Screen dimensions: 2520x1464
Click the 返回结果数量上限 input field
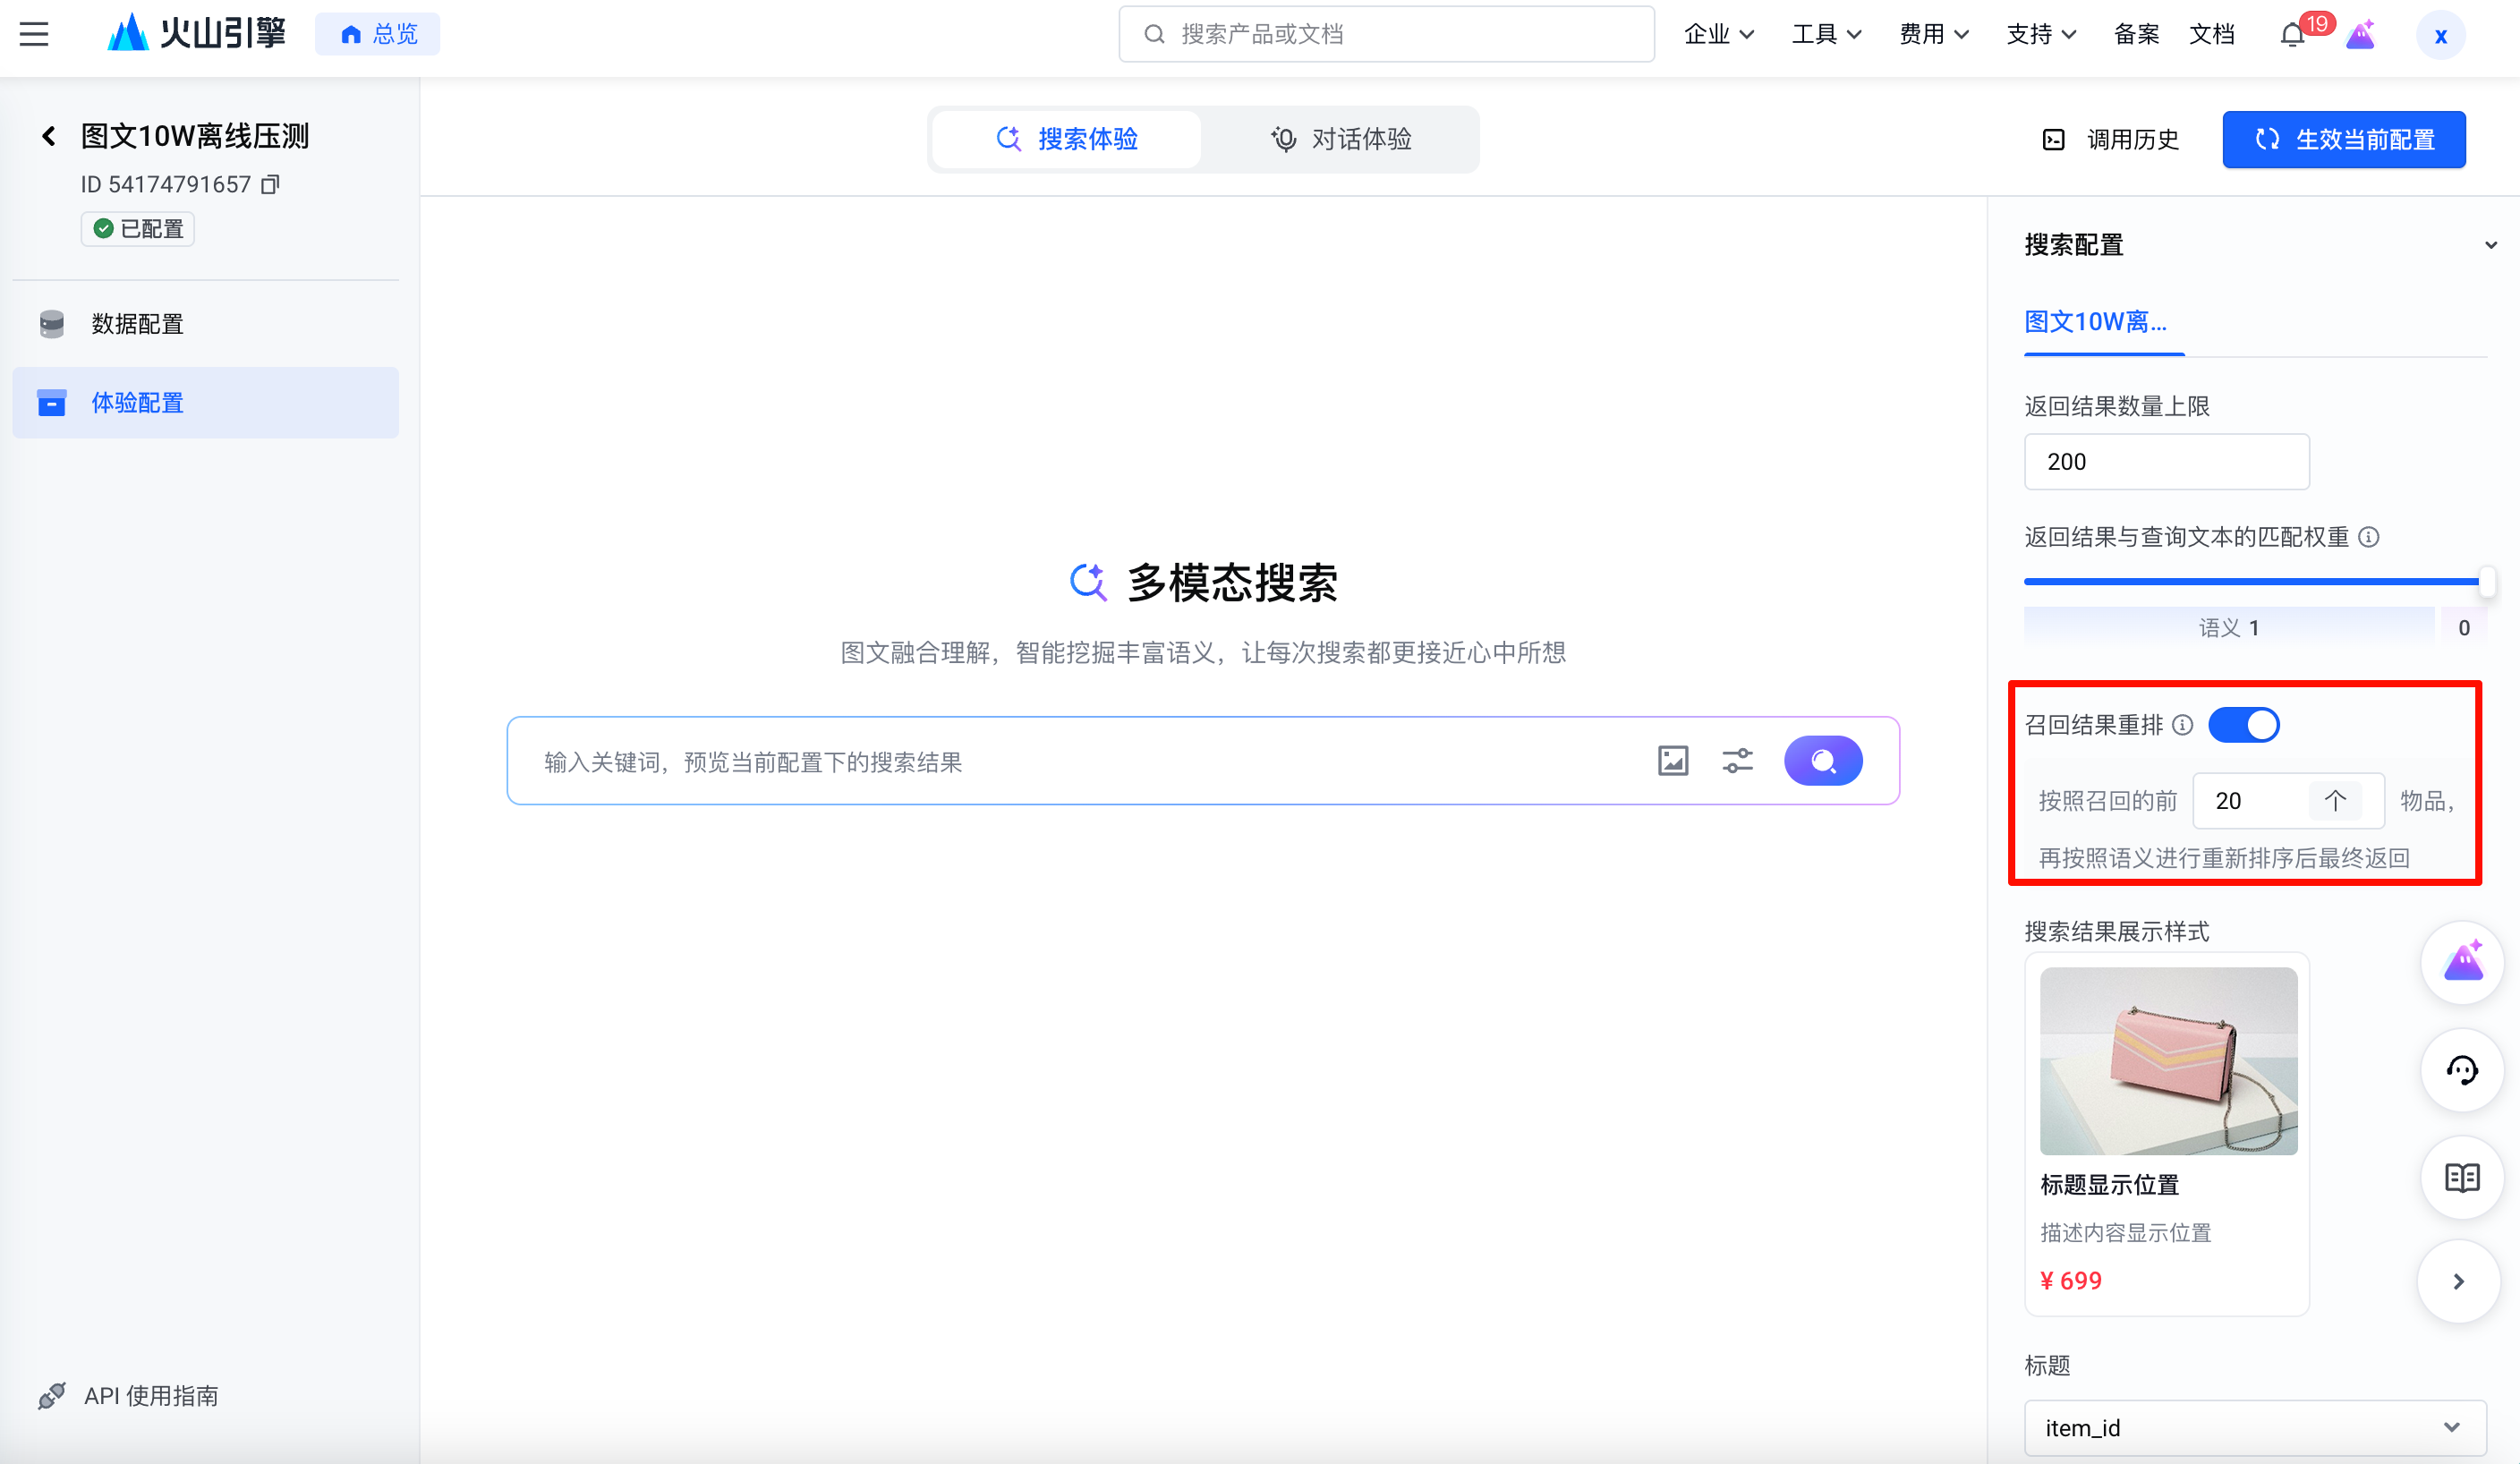2166,462
